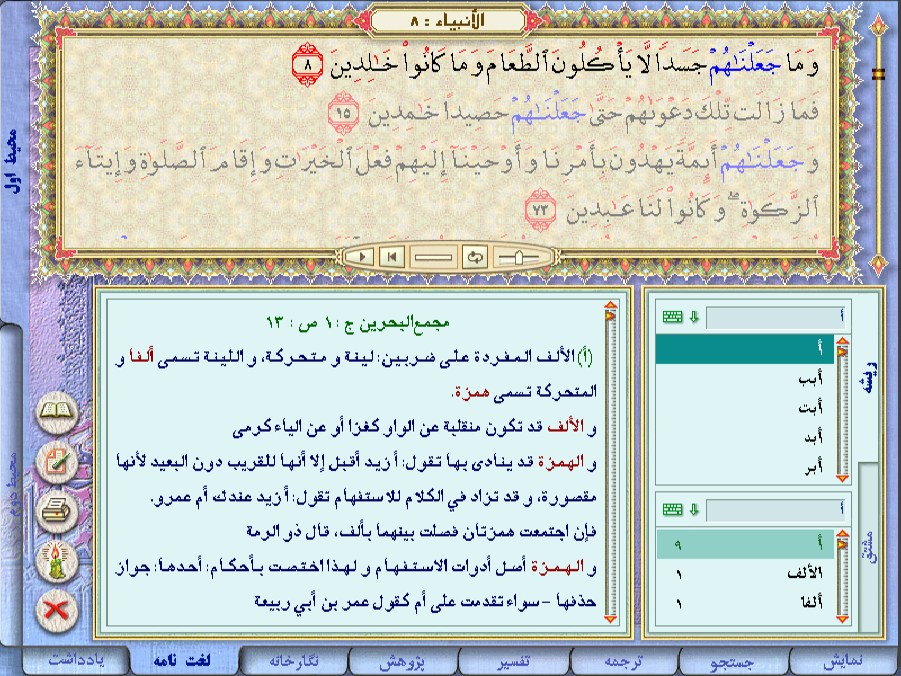Select derivative أ with count ٩
The width and height of the screenshot is (901, 676).
tap(745, 544)
